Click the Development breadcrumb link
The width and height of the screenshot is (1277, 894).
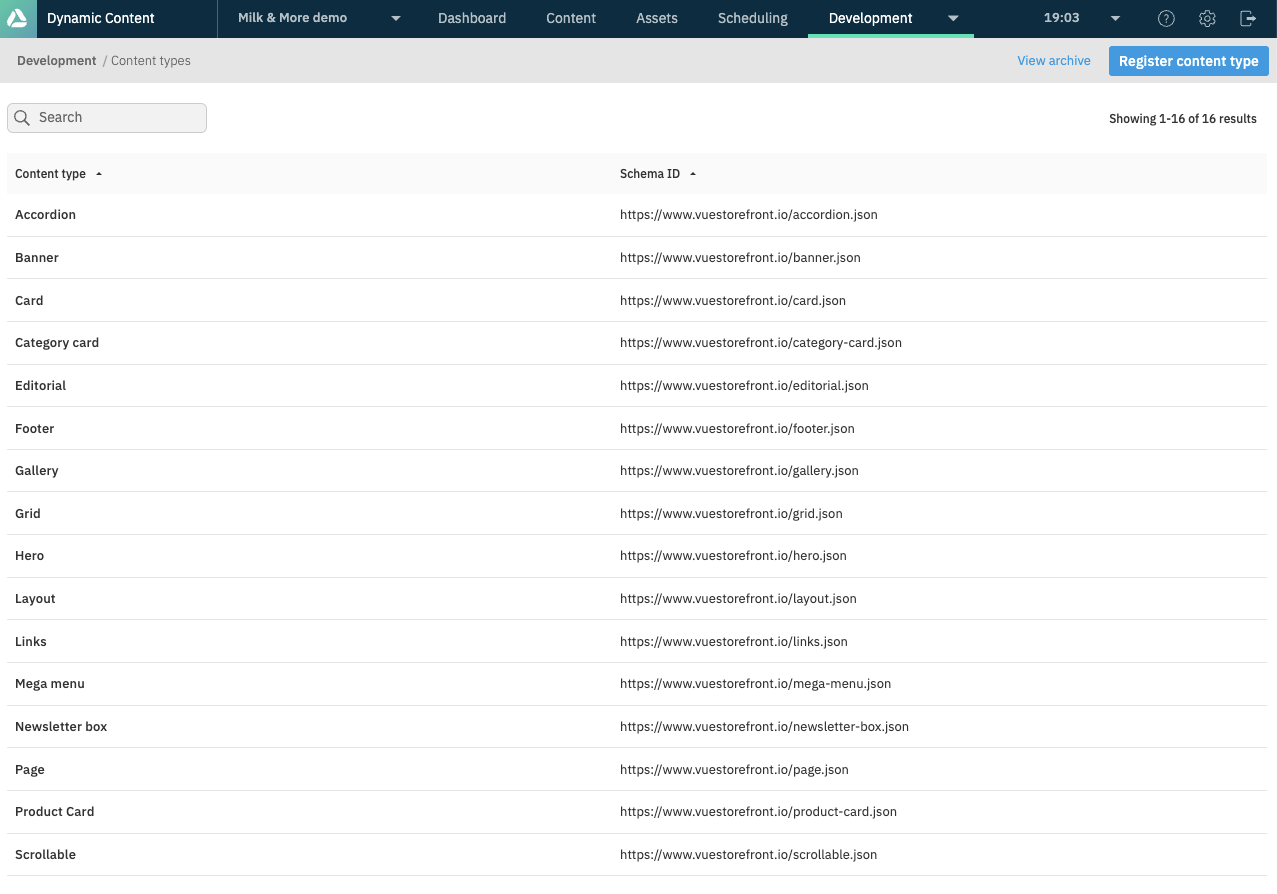coord(56,60)
